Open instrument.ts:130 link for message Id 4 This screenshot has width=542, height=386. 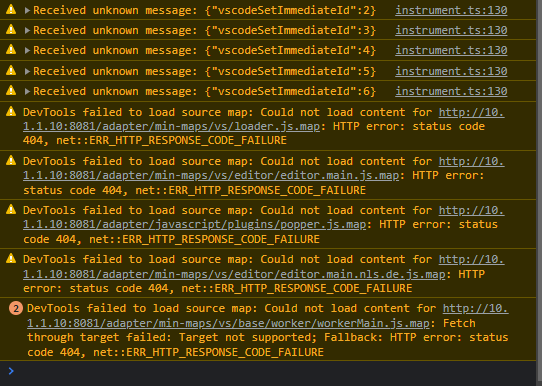click(451, 50)
